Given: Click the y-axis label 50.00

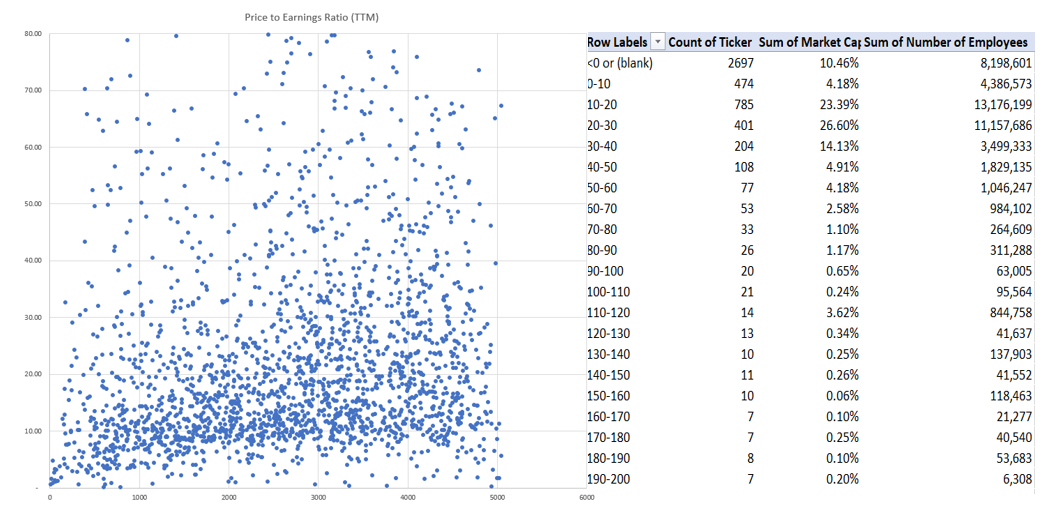Looking at the screenshot, I should click(34, 203).
